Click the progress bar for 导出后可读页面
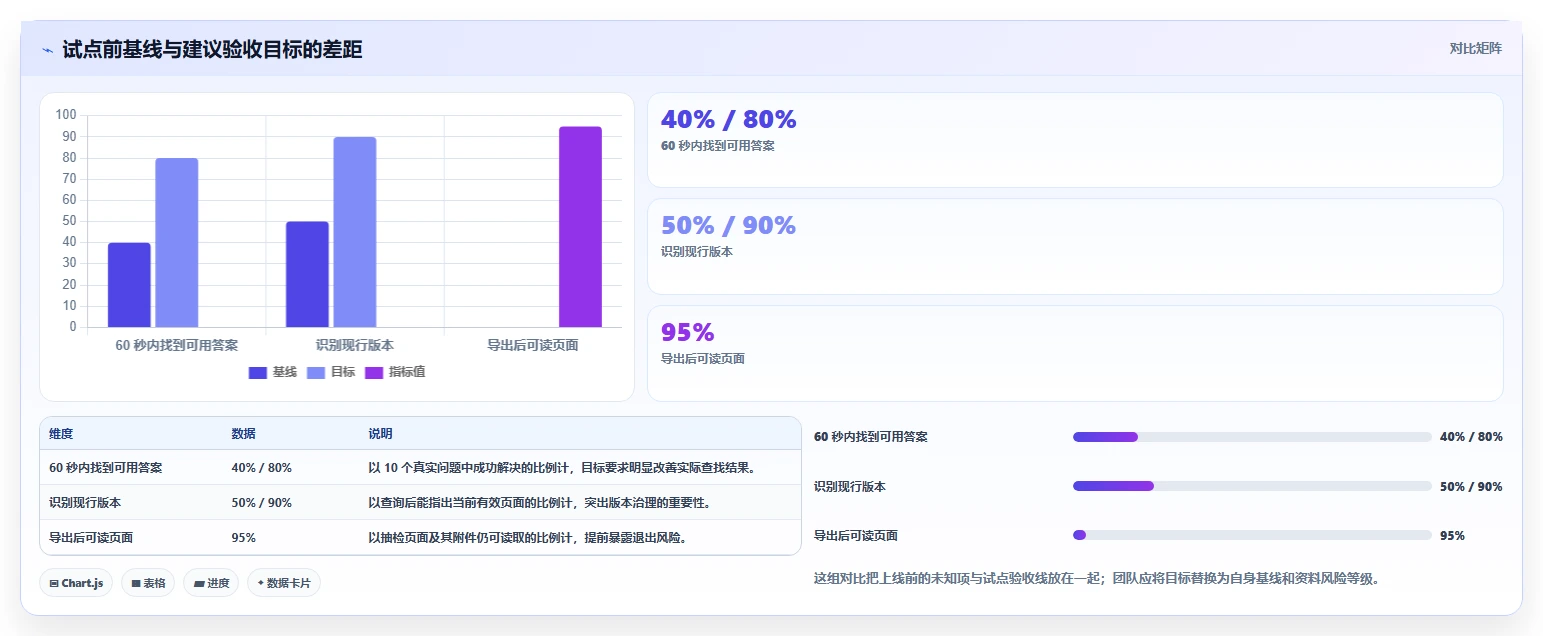1543x636 pixels. 1252,535
